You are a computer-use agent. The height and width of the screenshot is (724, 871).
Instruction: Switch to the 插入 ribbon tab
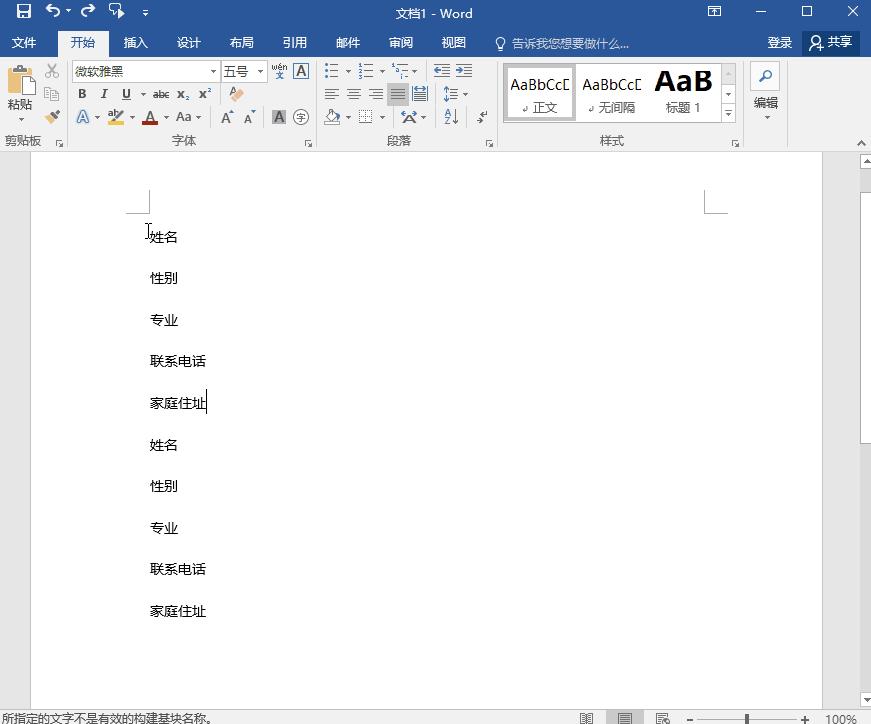[x=136, y=43]
